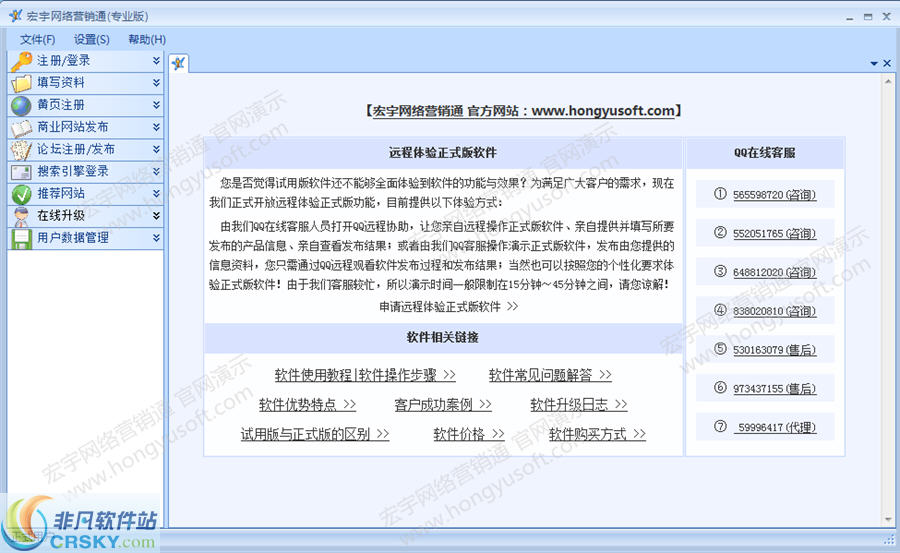Screen dimensions: 900x553
Task: Click the key icon beside 注册/登录
Action: coord(21,61)
